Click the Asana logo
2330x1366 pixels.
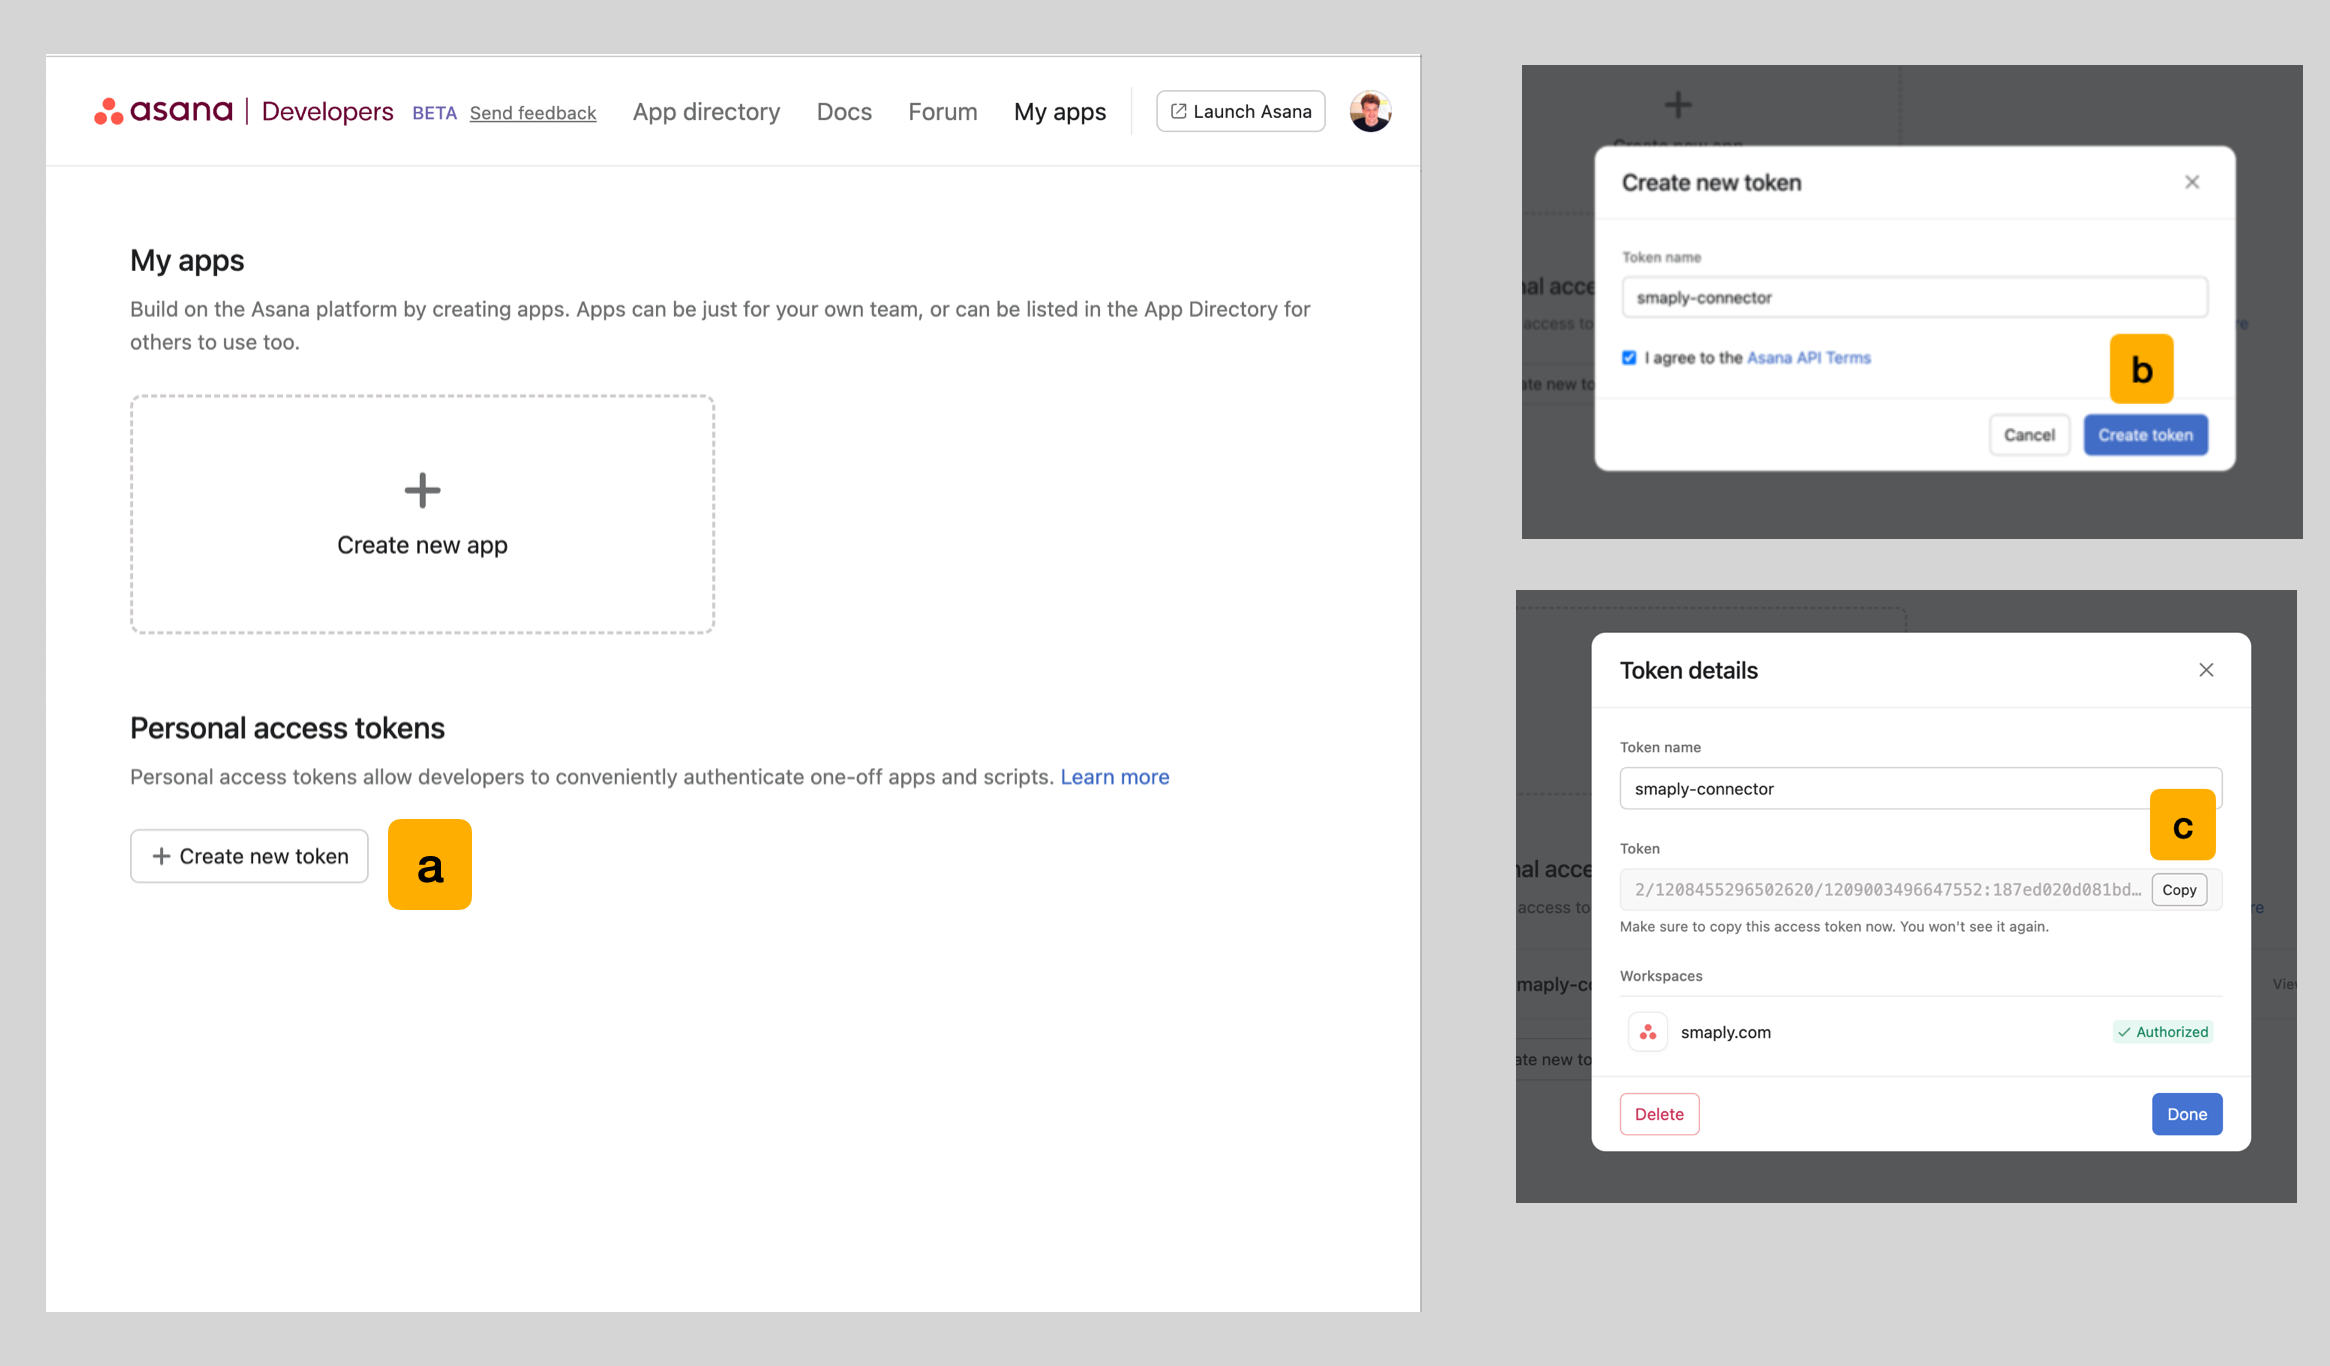click(x=163, y=111)
